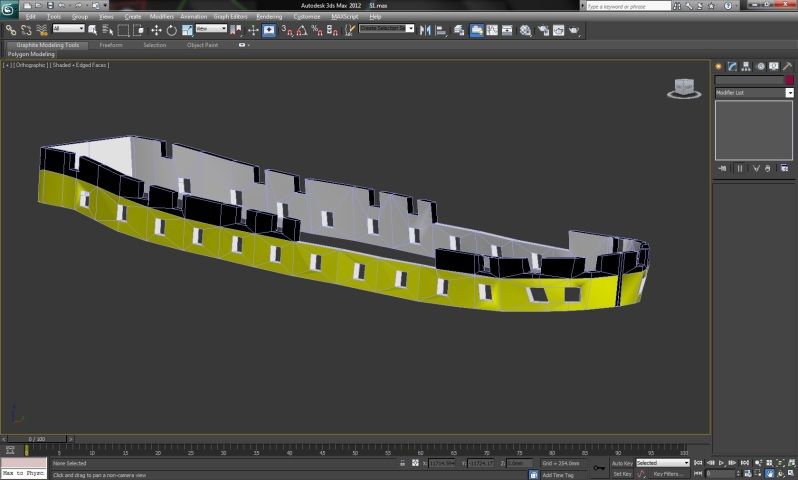Click the Mirror tool icon

pos(425,31)
